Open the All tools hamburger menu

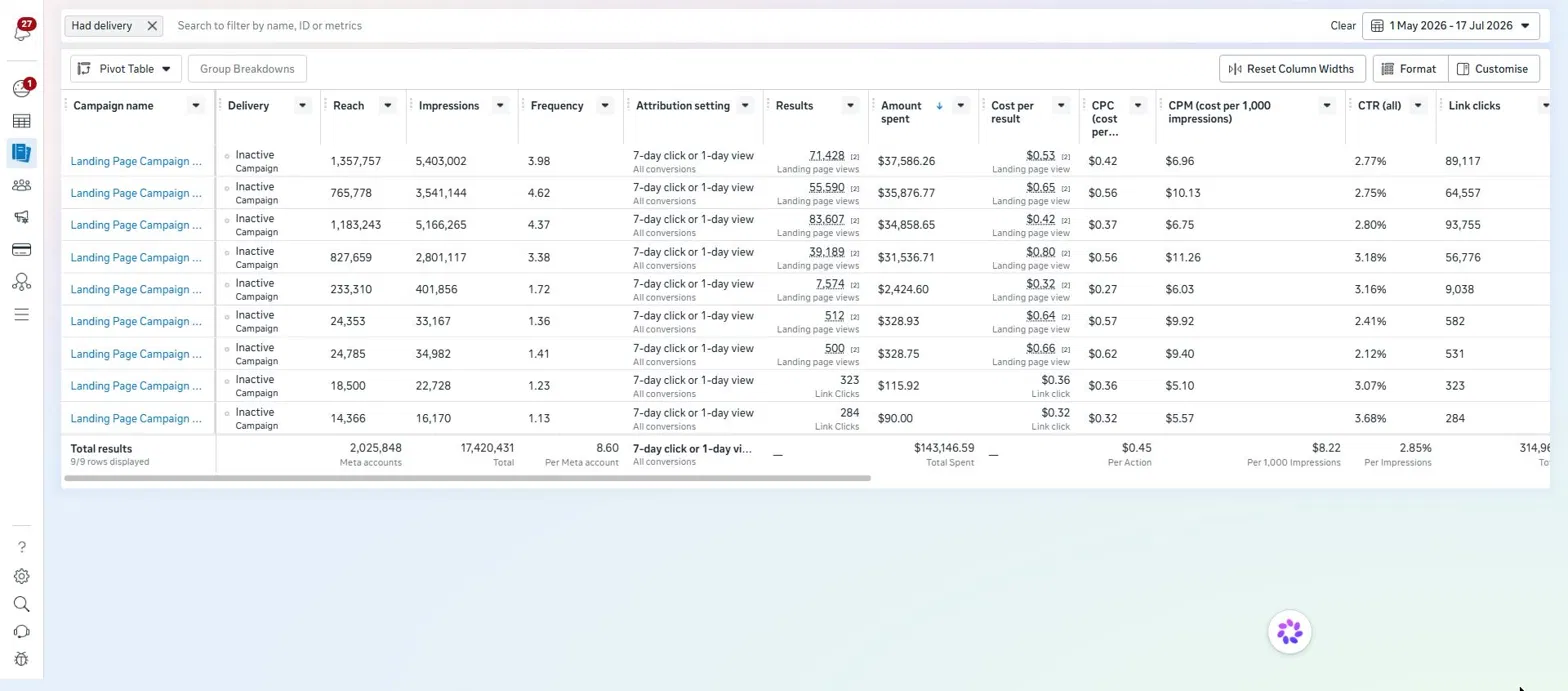[x=21, y=314]
